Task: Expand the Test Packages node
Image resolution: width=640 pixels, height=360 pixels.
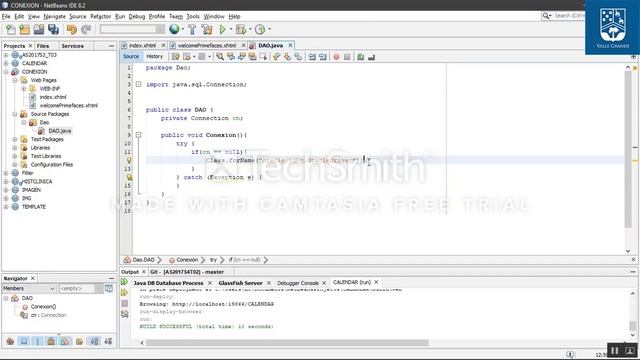Action: tap(15, 139)
